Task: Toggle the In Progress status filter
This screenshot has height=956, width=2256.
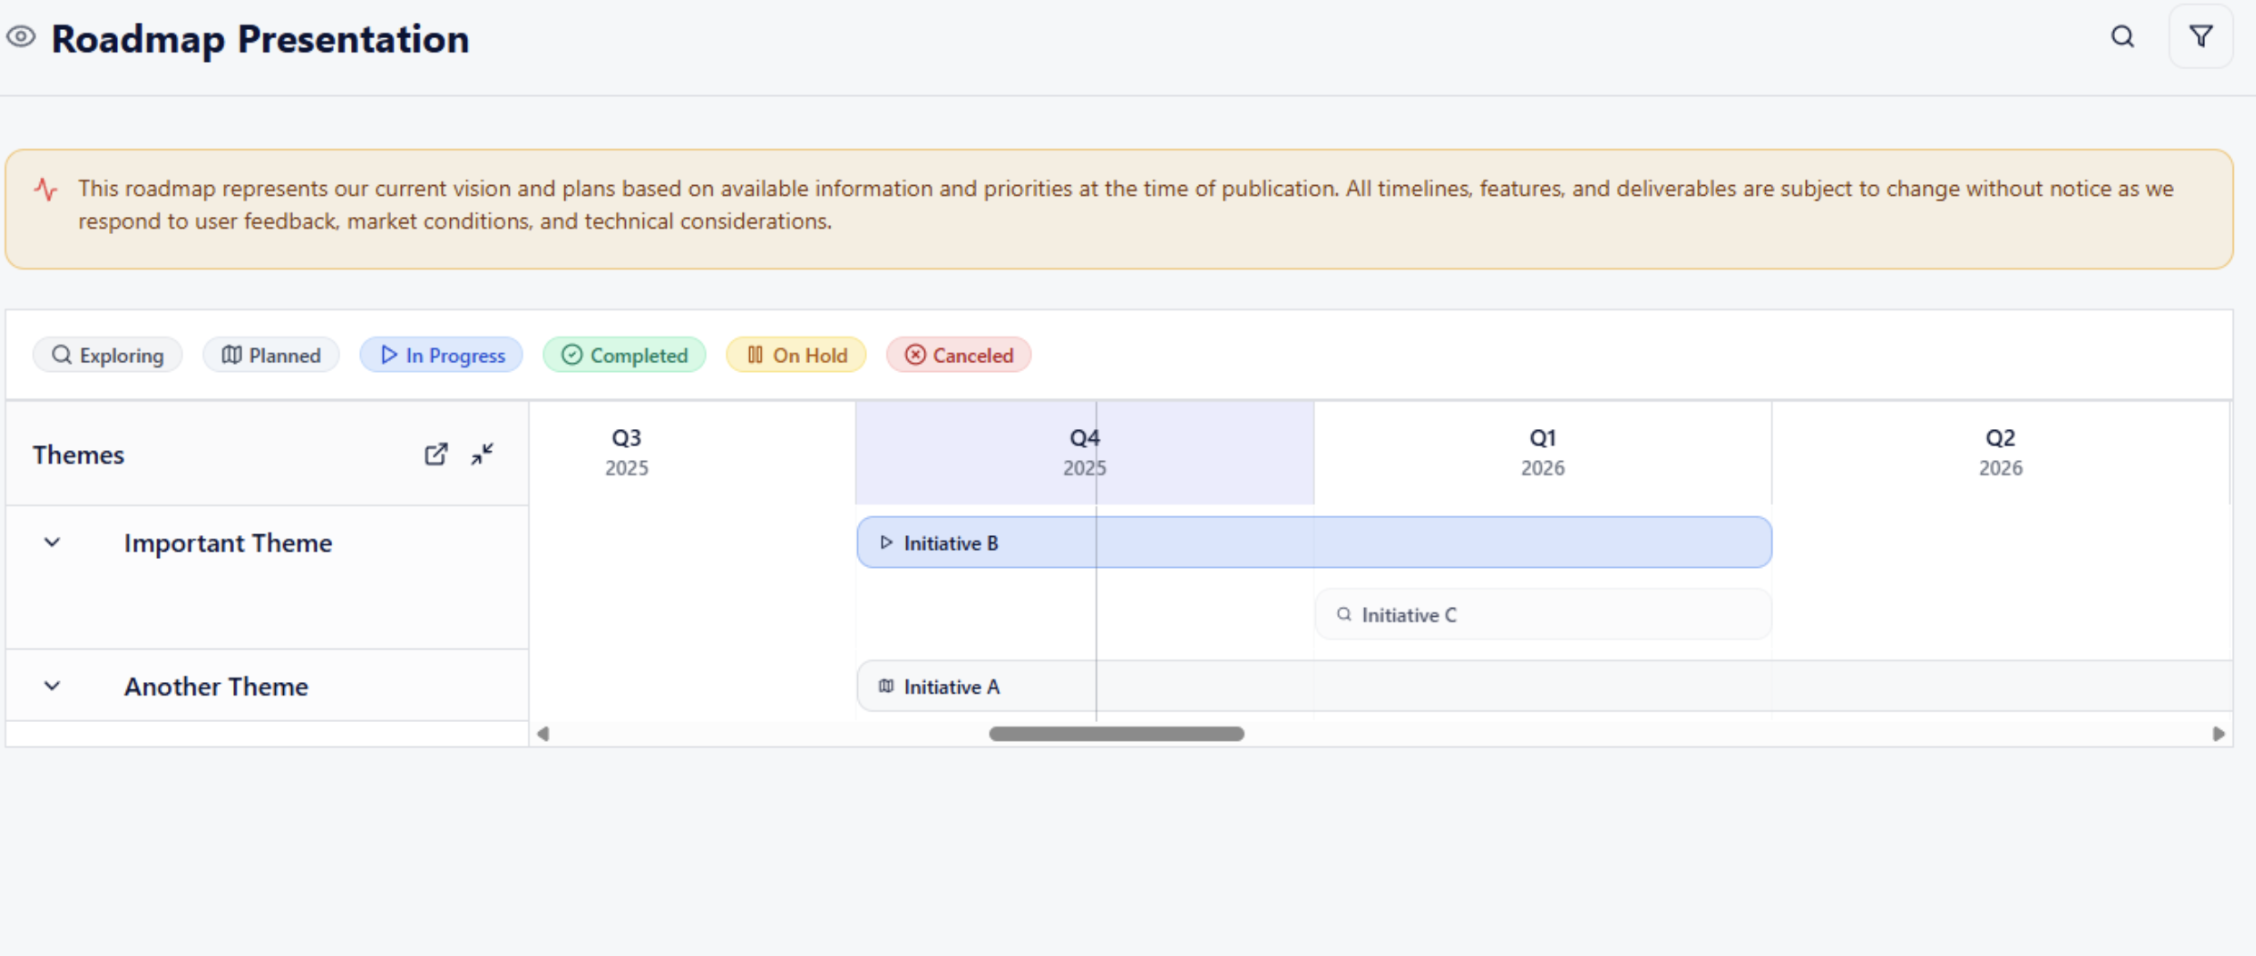Action: point(441,355)
